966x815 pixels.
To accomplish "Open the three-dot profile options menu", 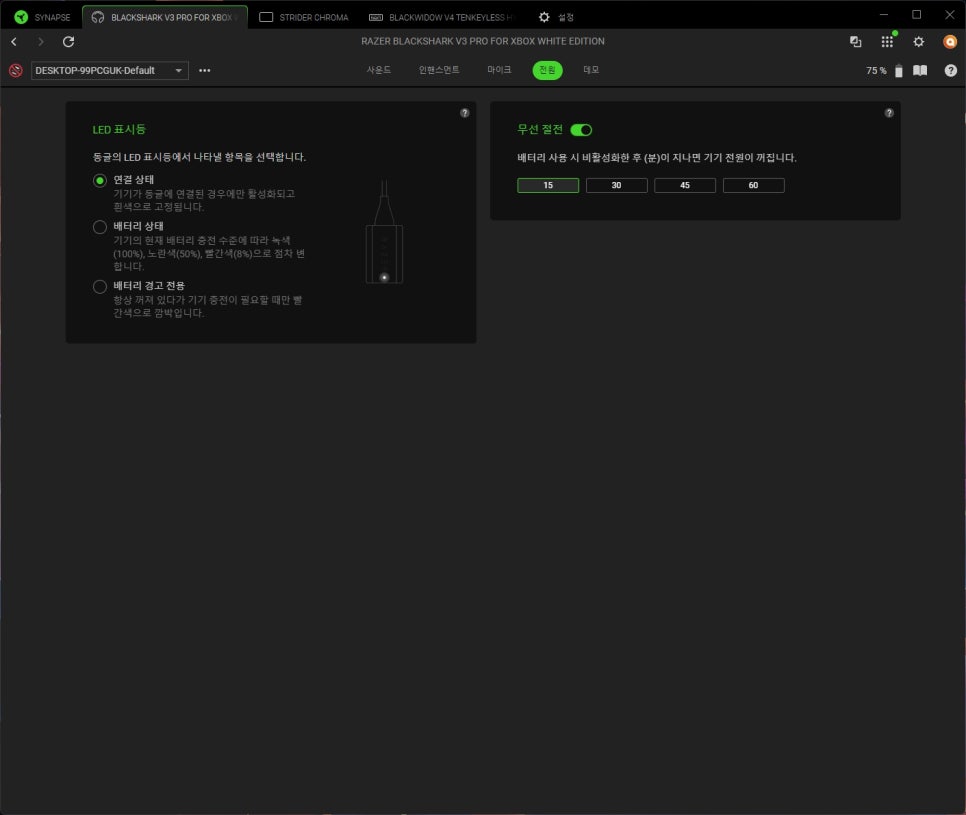I will tap(205, 71).
